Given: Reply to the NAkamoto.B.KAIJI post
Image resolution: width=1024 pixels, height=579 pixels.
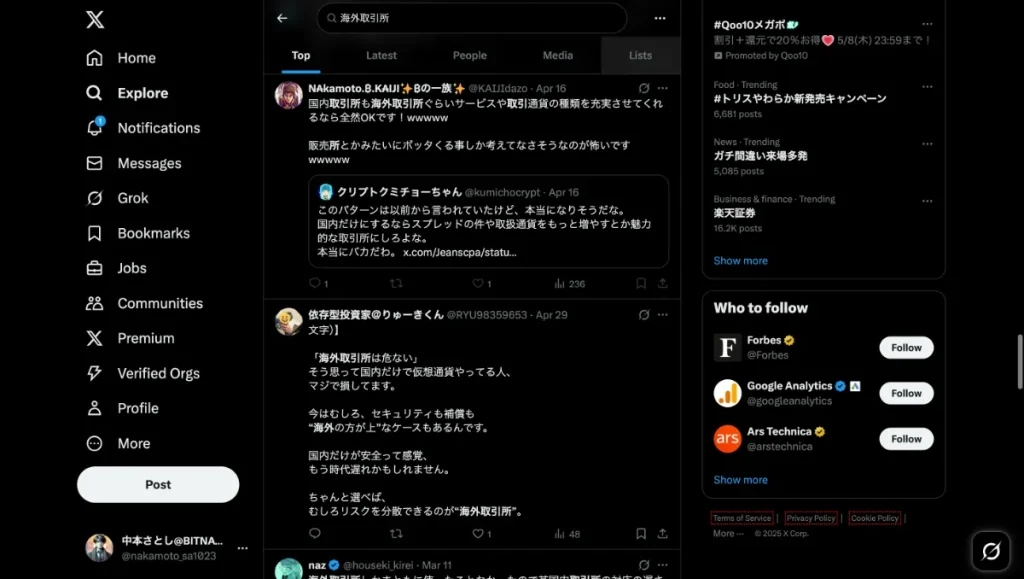Looking at the screenshot, I should click(x=315, y=283).
